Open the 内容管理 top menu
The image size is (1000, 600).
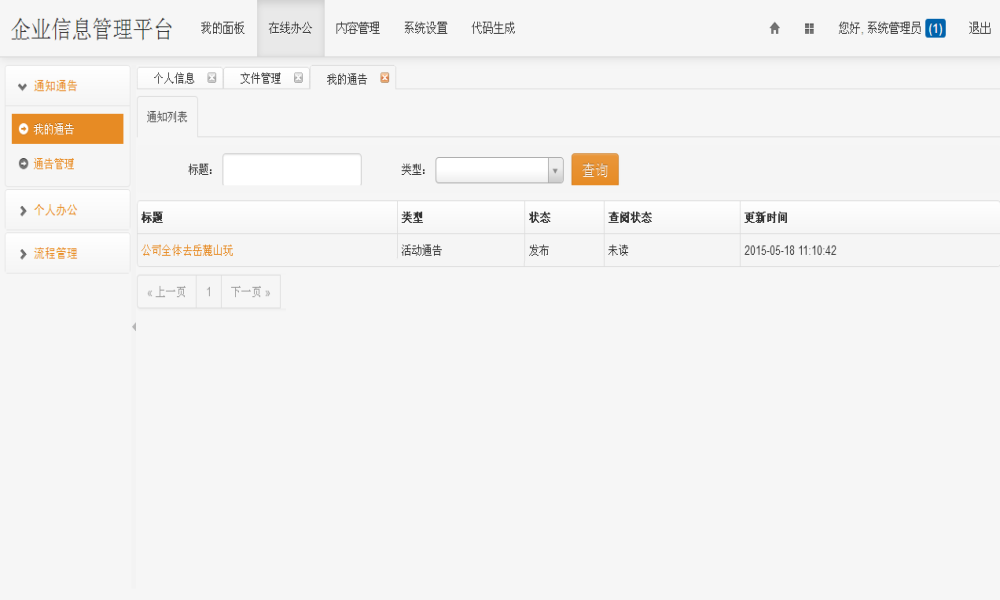pyautogui.click(x=358, y=28)
